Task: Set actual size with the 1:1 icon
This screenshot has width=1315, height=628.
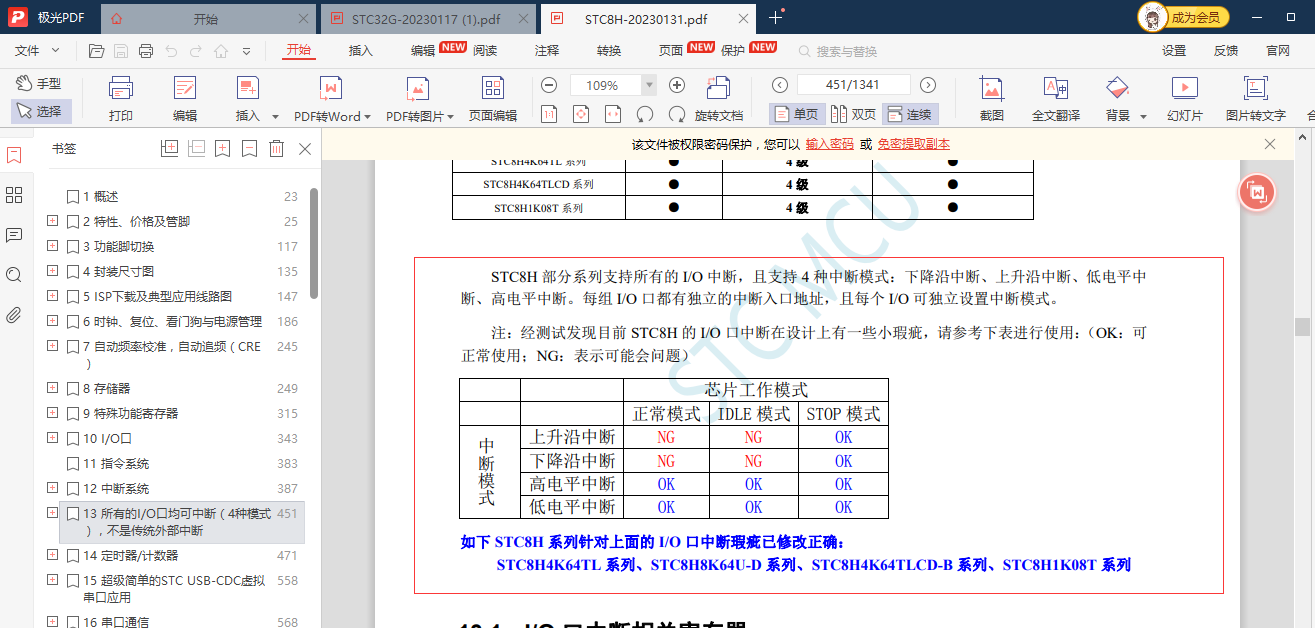Action: point(549,115)
